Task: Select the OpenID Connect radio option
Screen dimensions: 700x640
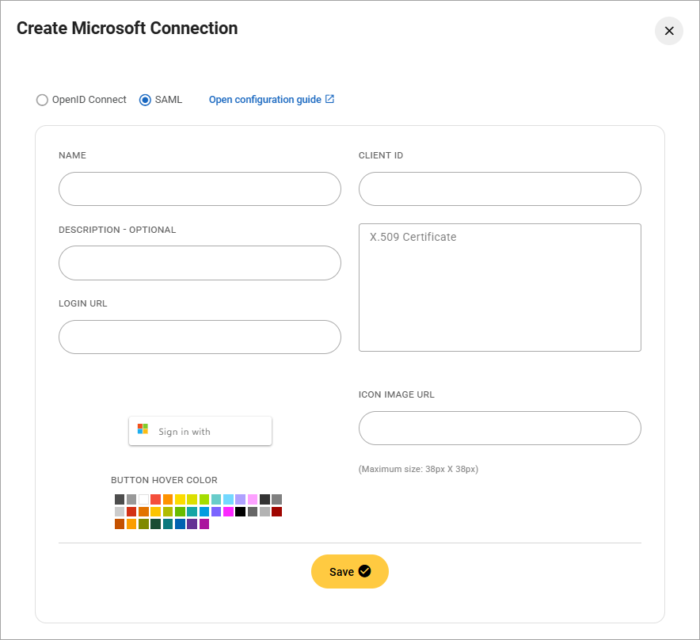Action: coord(42,100)
